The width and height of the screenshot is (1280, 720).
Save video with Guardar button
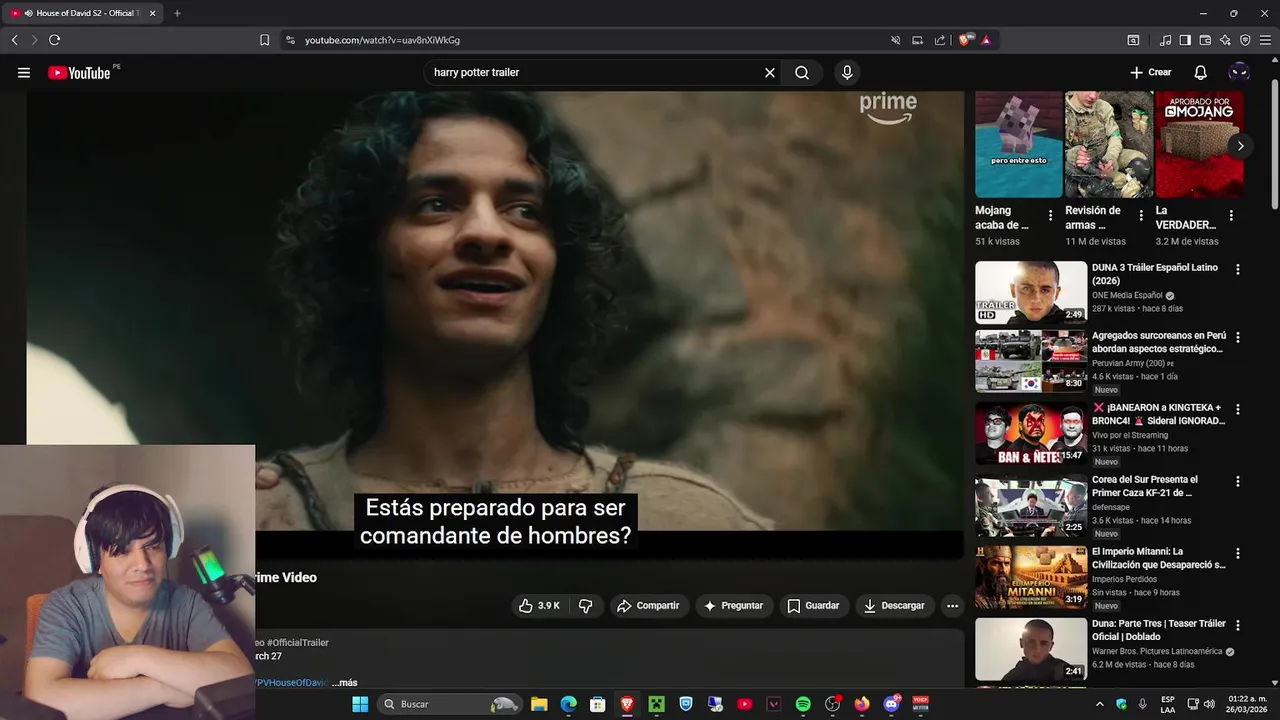813,605
